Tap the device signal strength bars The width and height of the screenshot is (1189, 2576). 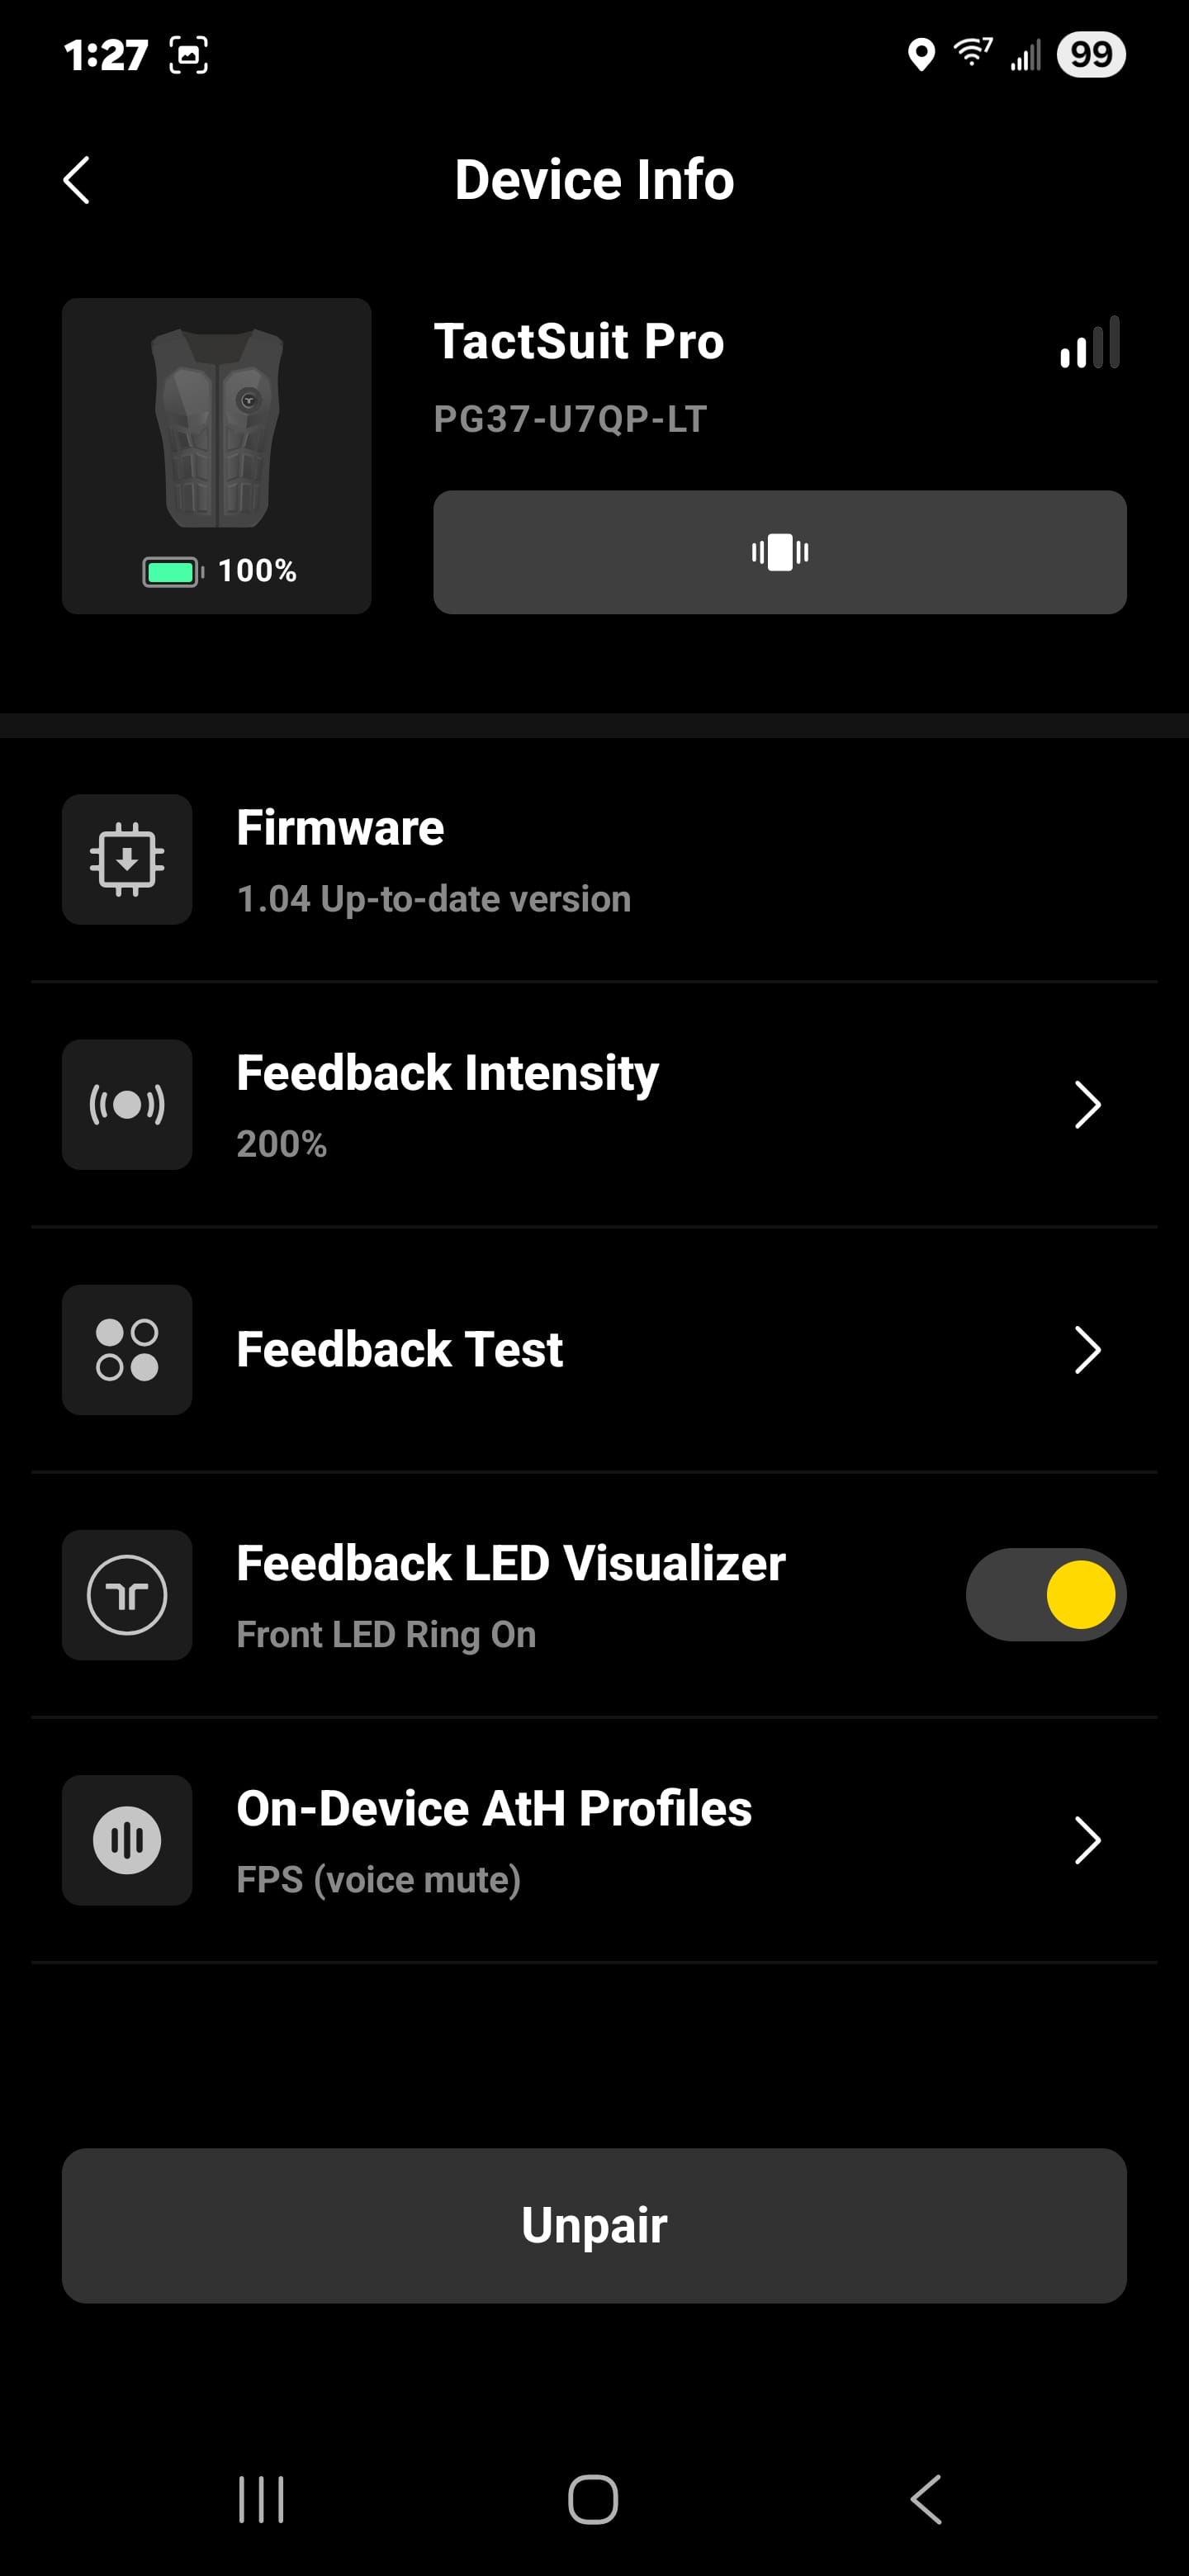[x=1090, y=344]
